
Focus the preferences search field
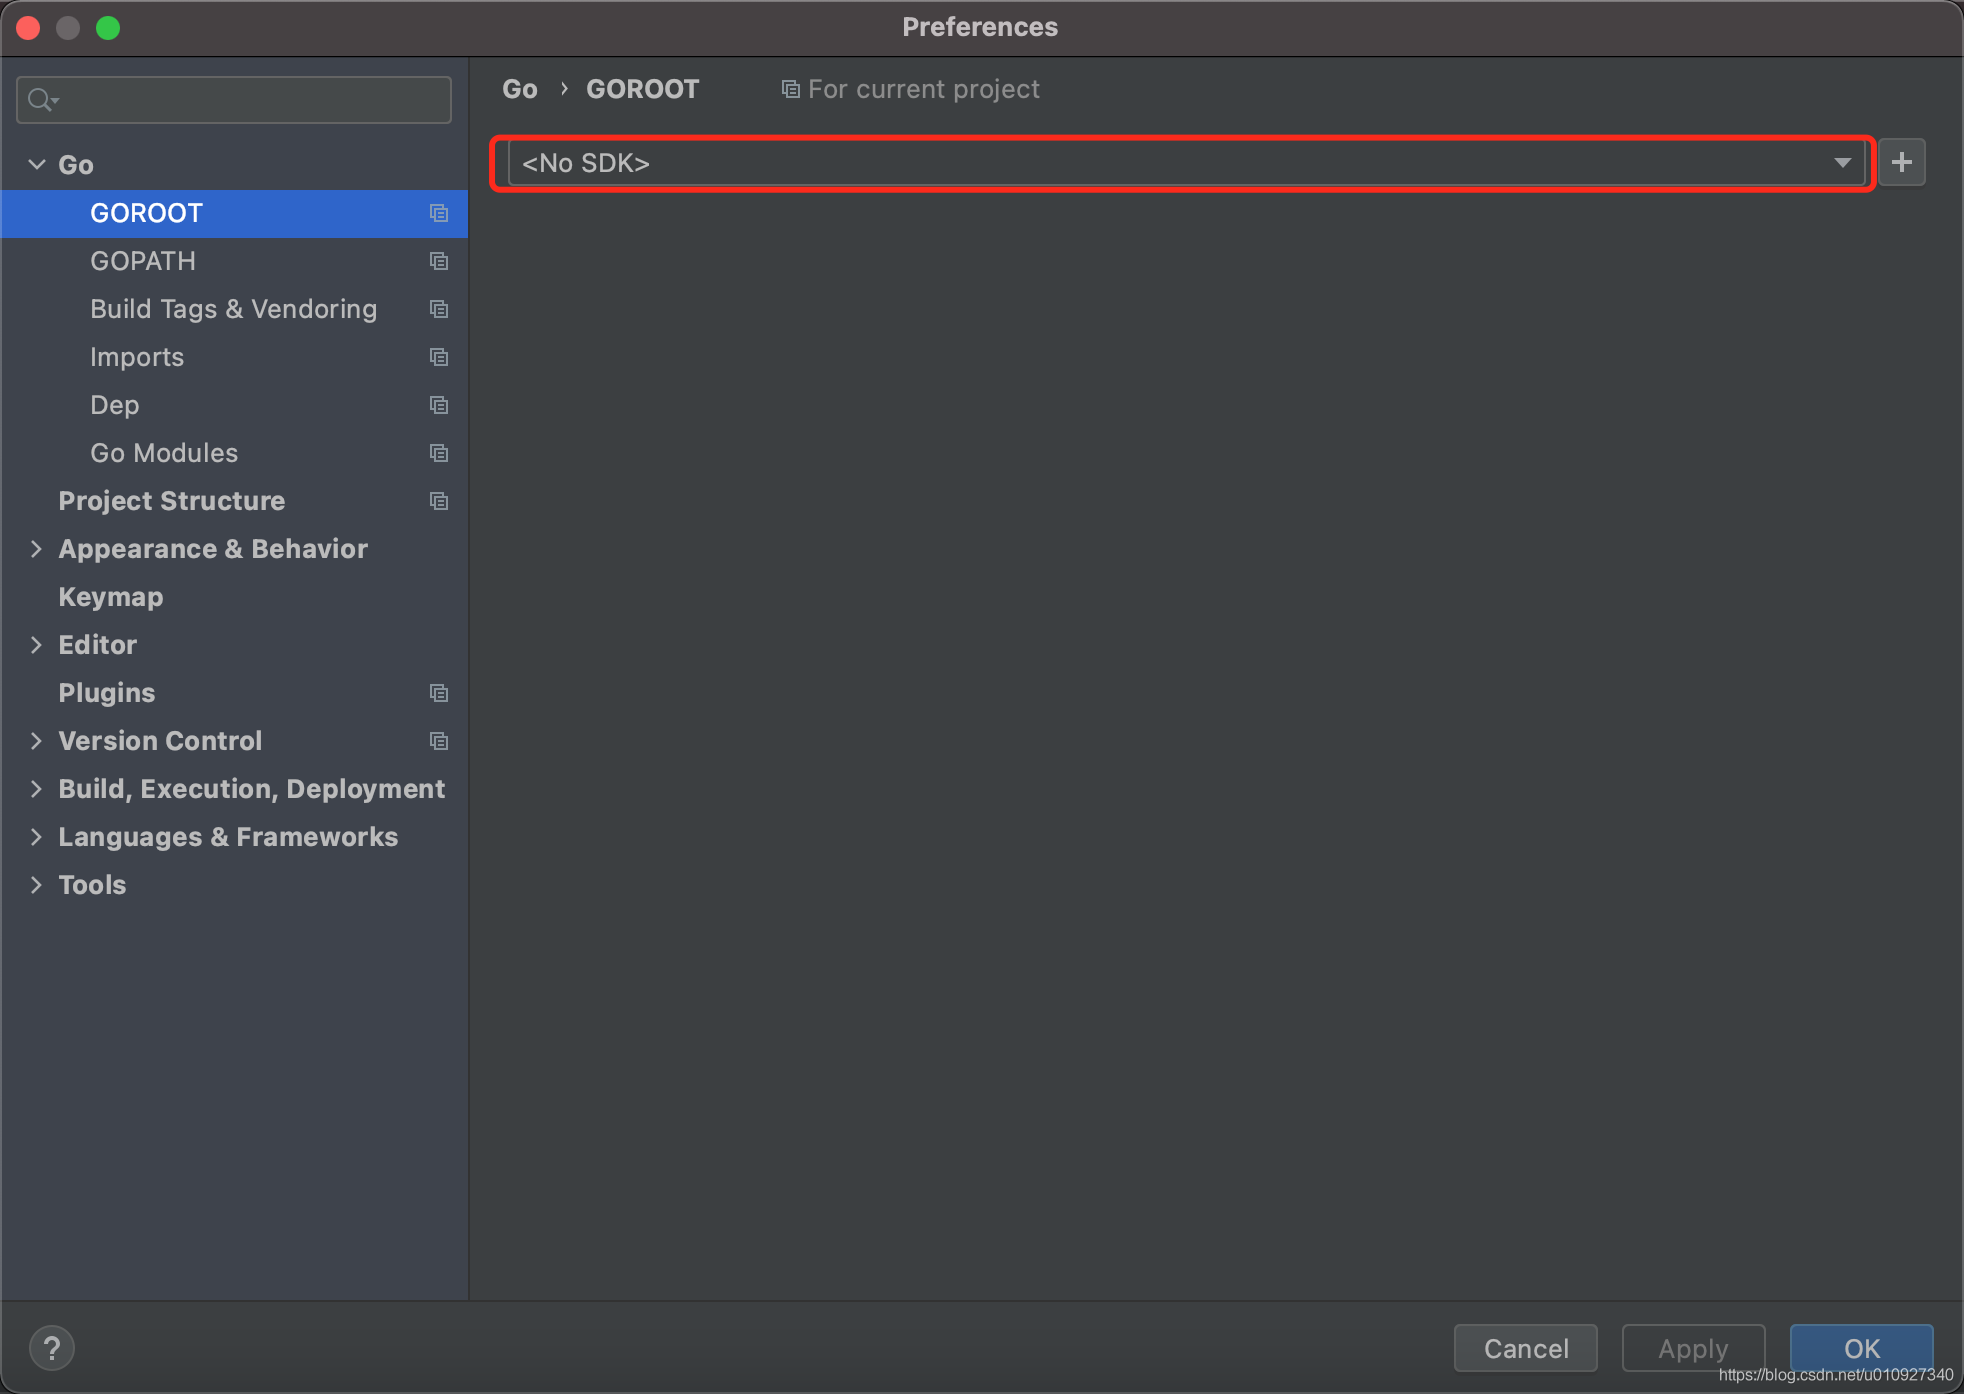click(x=250, y=100)
